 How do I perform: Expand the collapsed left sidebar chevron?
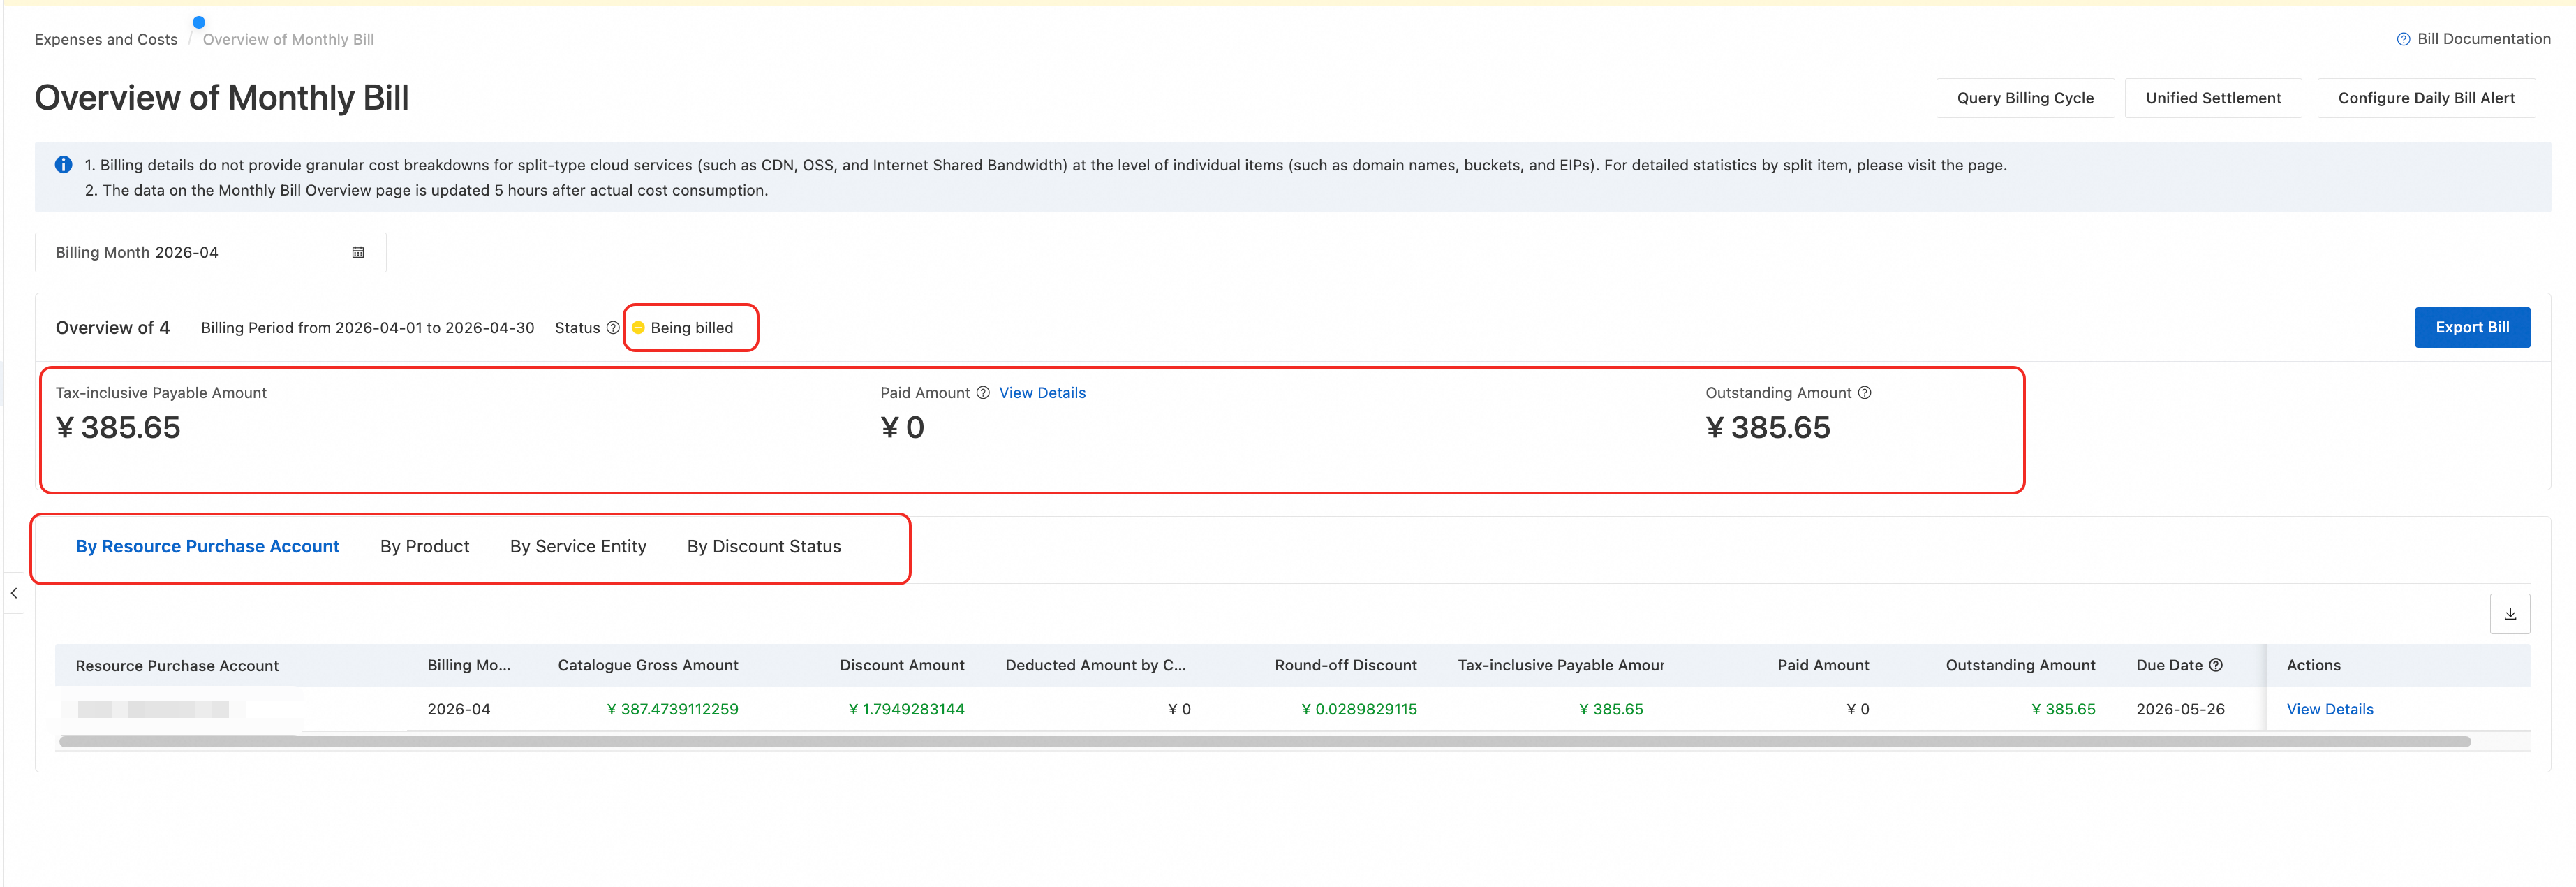coord(13,593)
